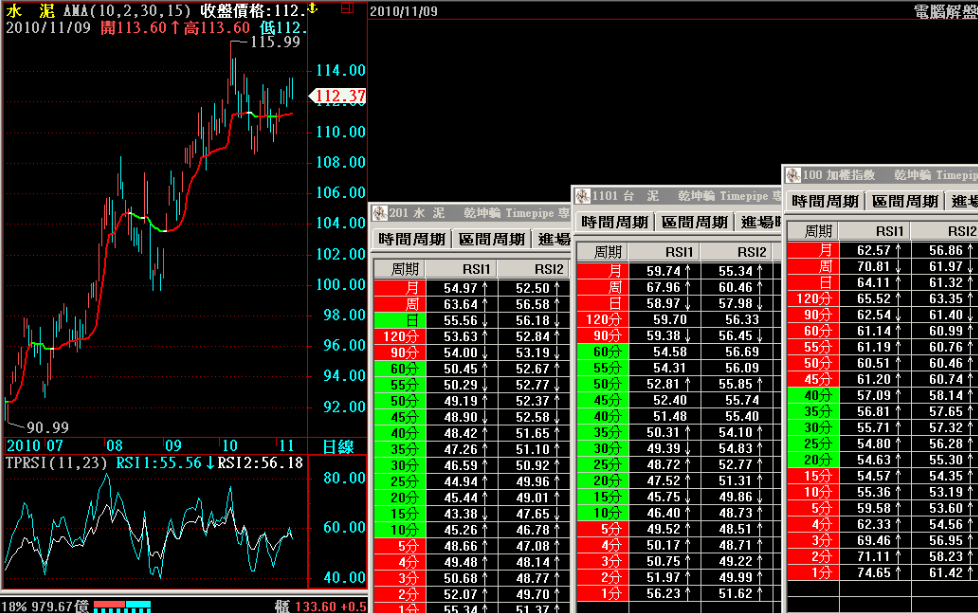This screenshot has height=613, width=978.
Task: Click 周期 column header in 加權指數 table
Action: (x=811, y=232)
